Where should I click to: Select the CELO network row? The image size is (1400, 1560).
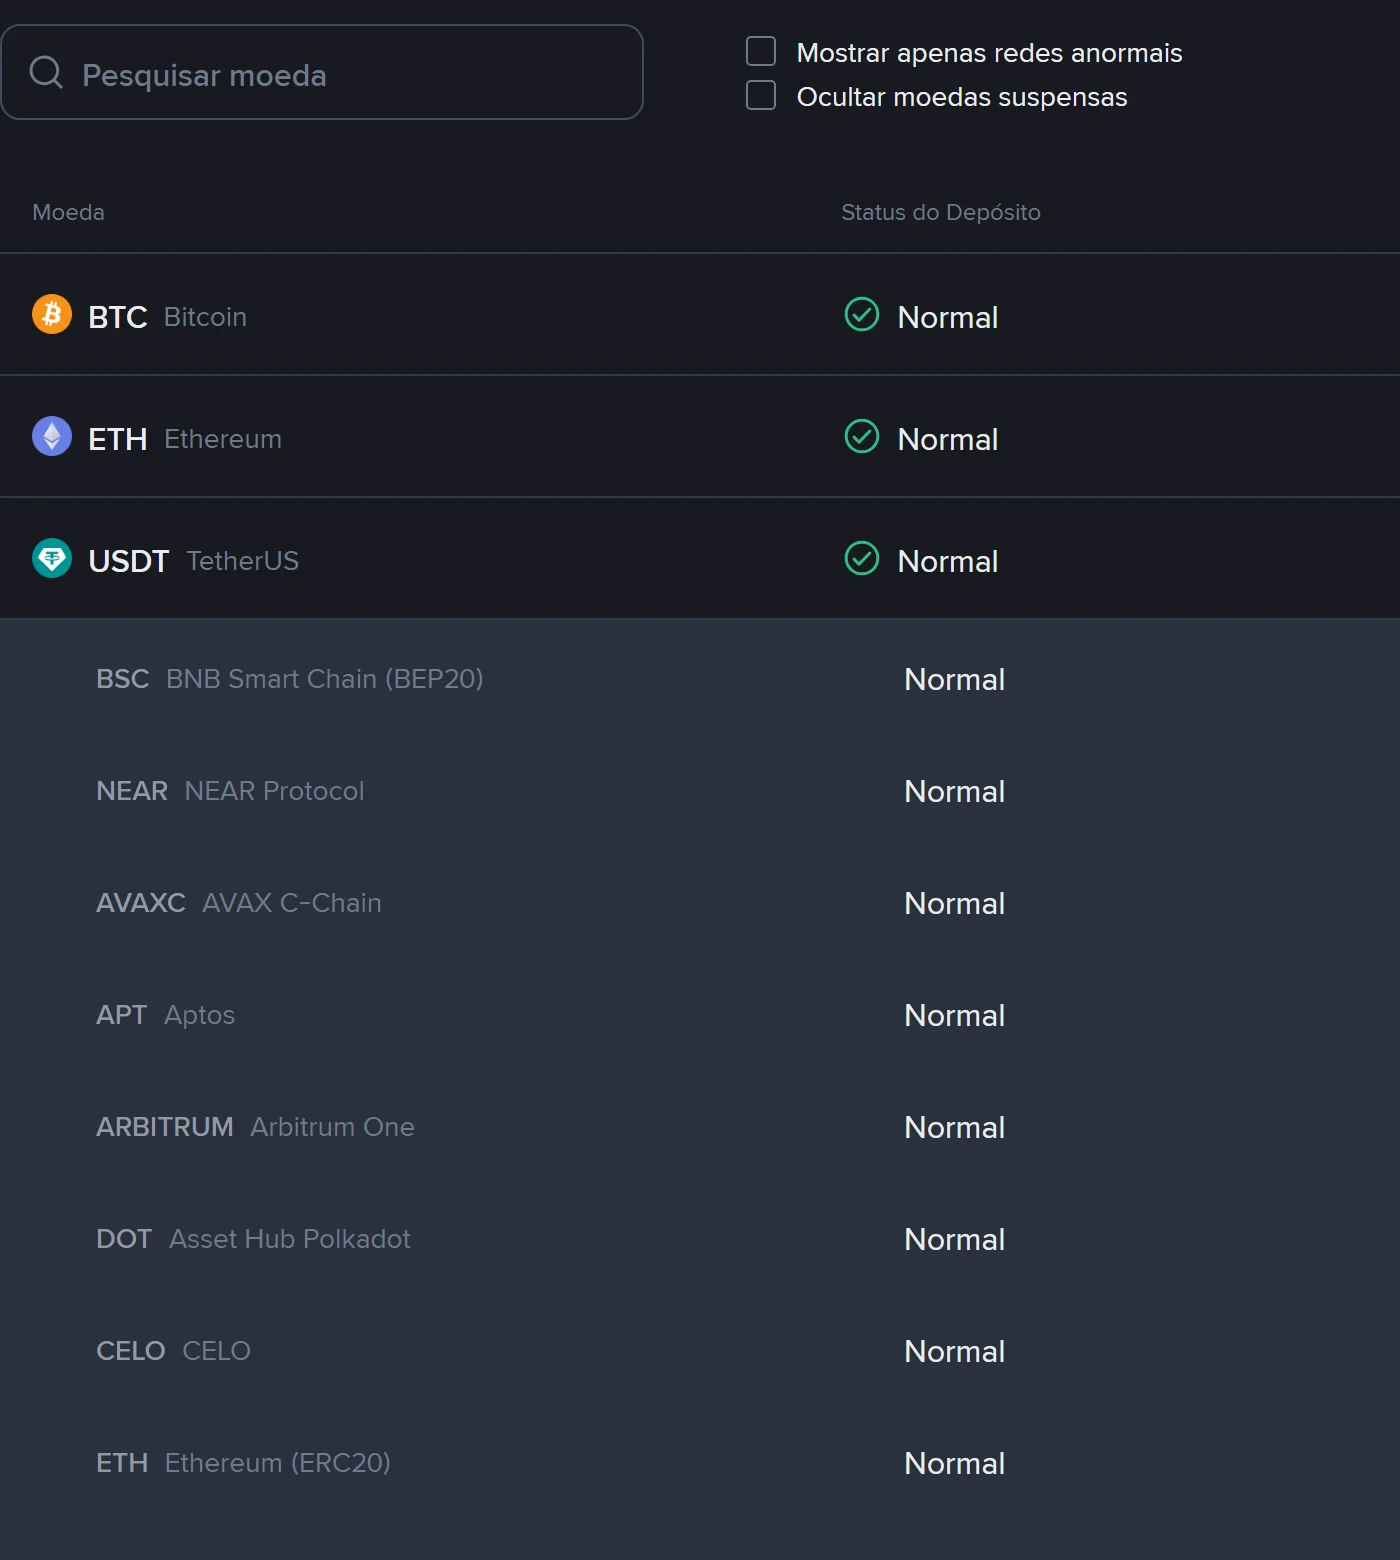[x=700, y=1351]
